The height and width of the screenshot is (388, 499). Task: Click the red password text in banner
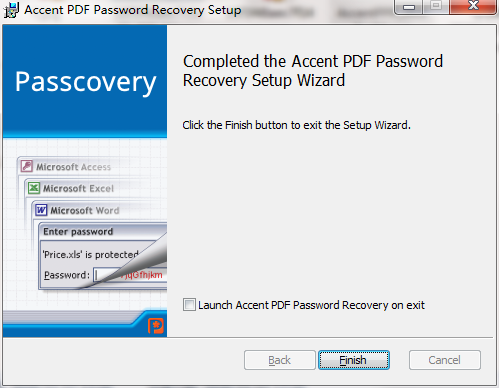142,275
